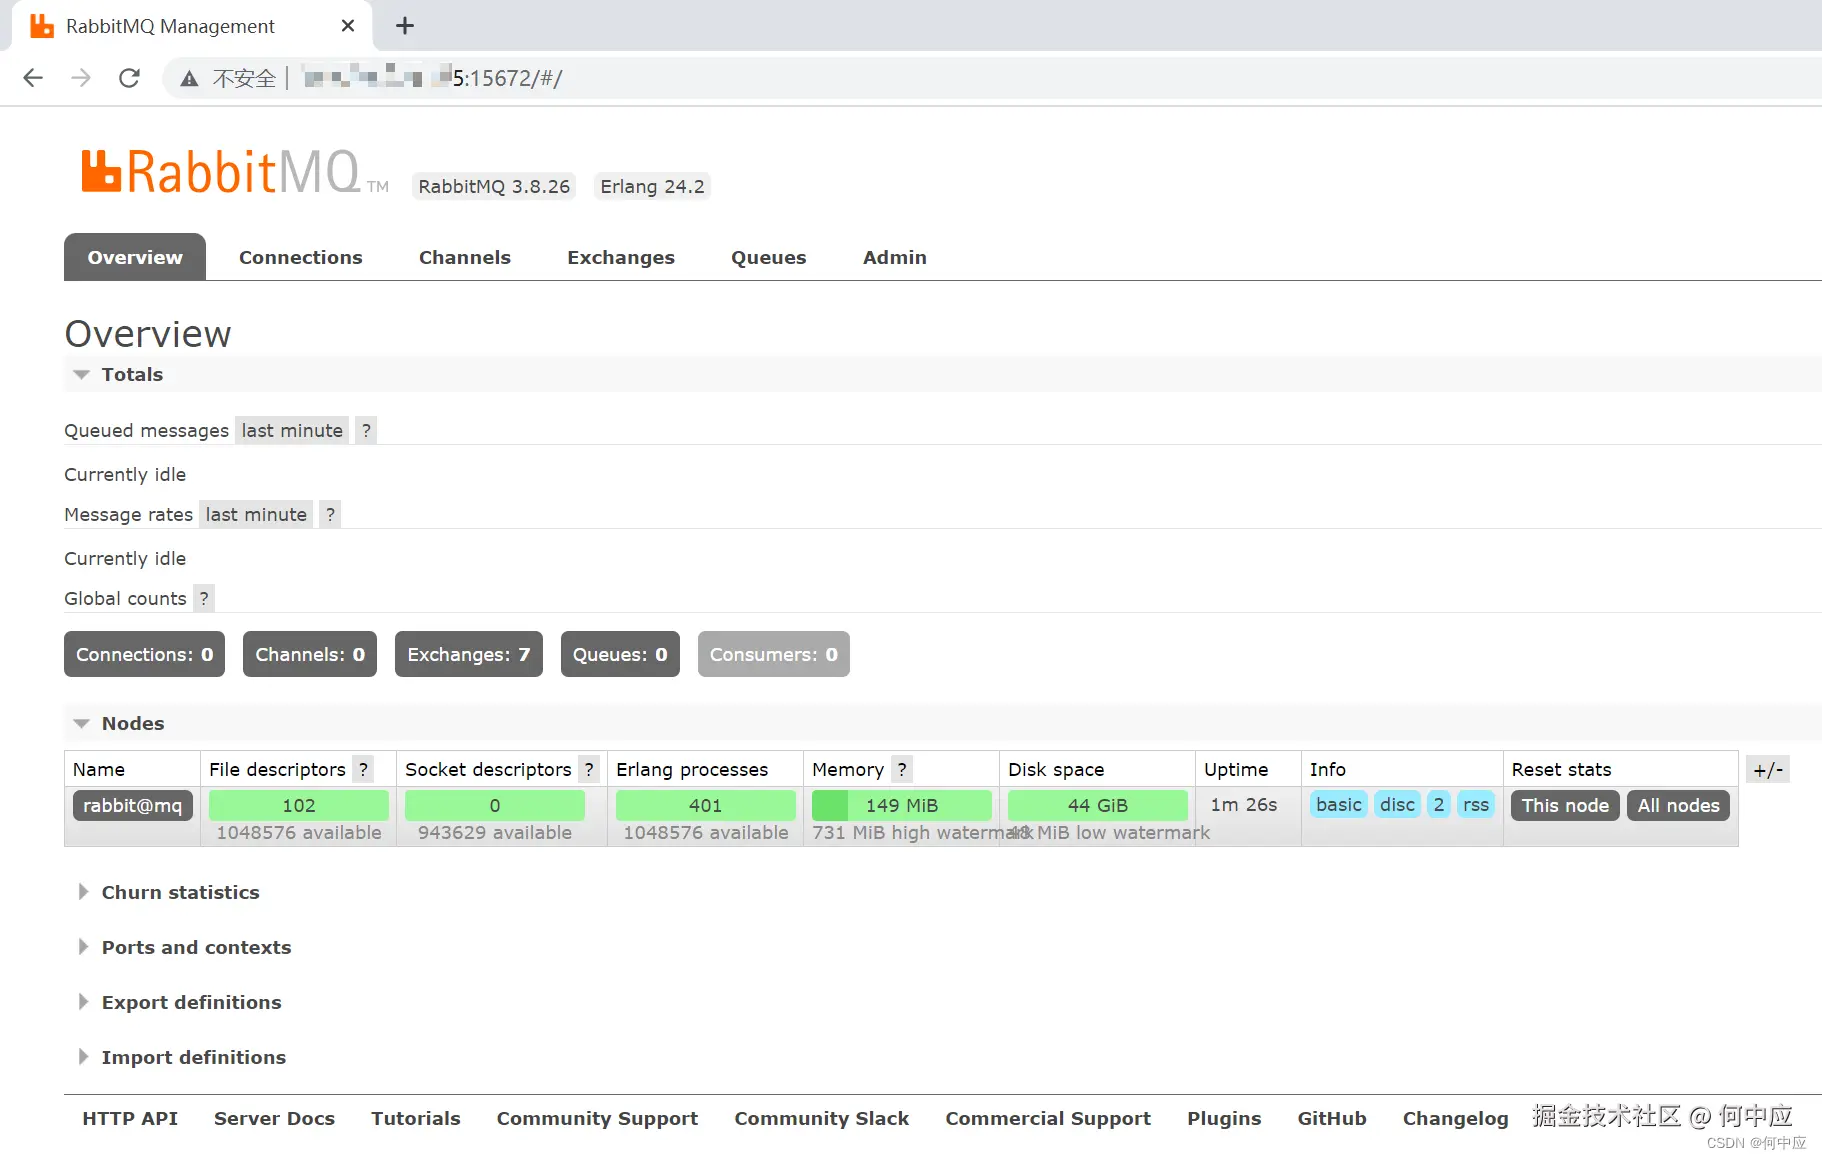
Task: Go to the Exchanges tab
Action: (621, 257)
